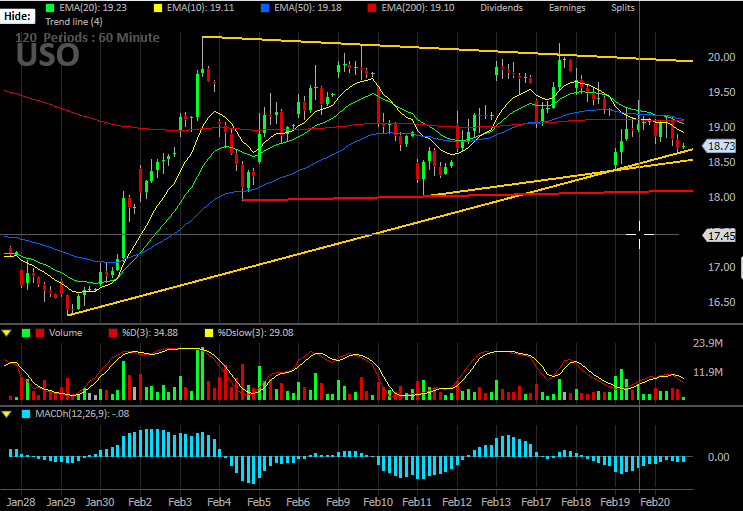
Task: Click the Jan29 date label
Action: (61, 502)
